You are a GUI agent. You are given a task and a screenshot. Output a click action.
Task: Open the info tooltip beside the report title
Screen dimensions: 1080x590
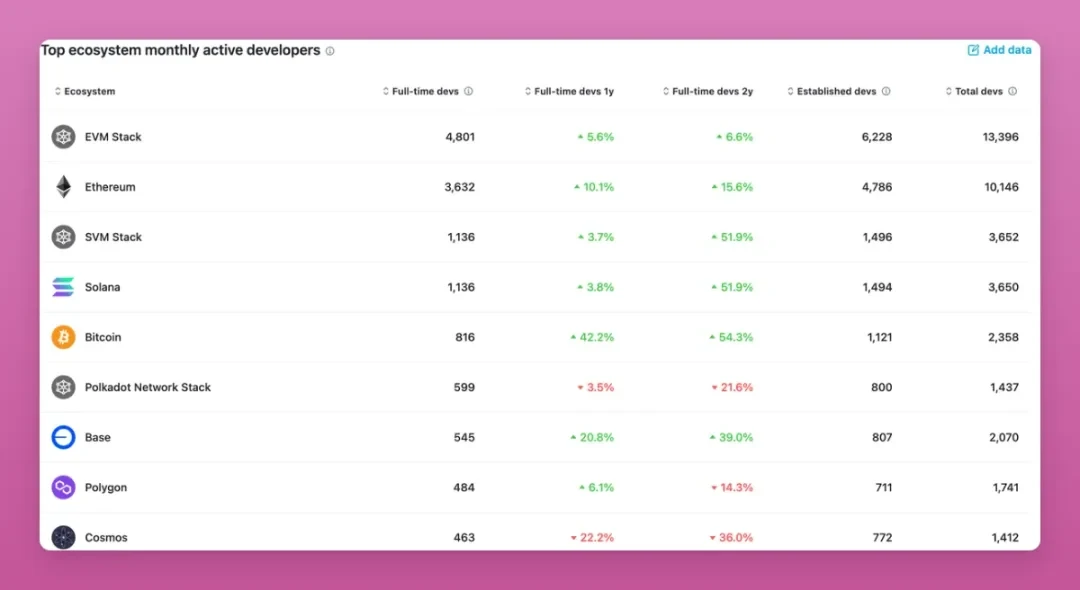[x=330, y=50]
